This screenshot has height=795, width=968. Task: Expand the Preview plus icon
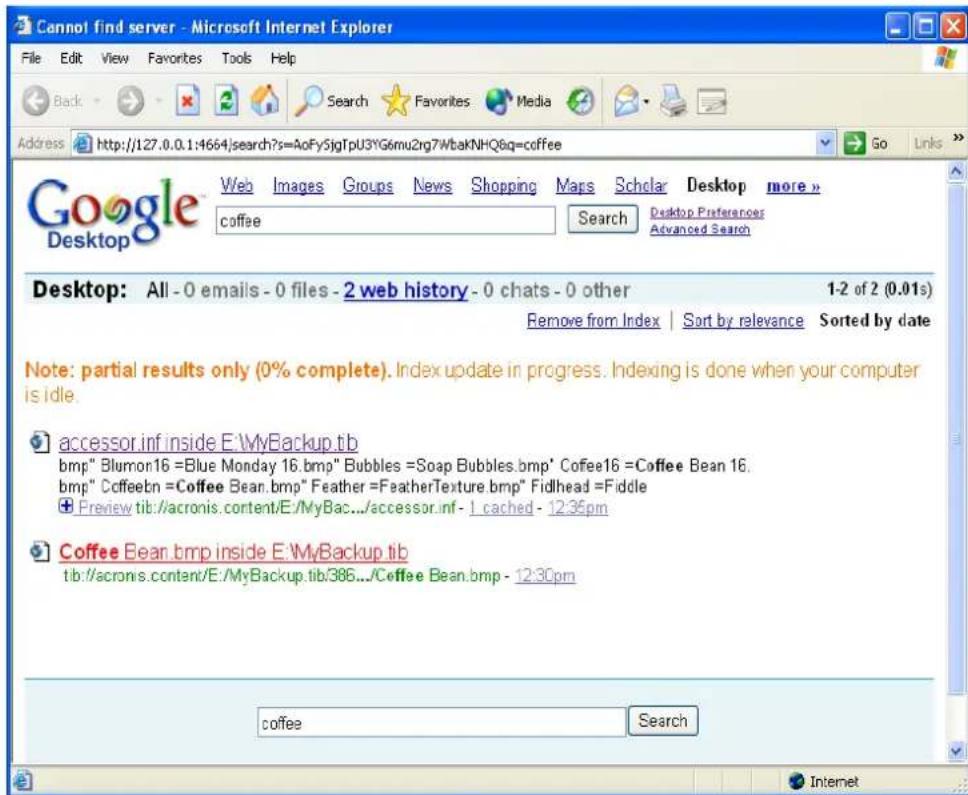point(65,507)
